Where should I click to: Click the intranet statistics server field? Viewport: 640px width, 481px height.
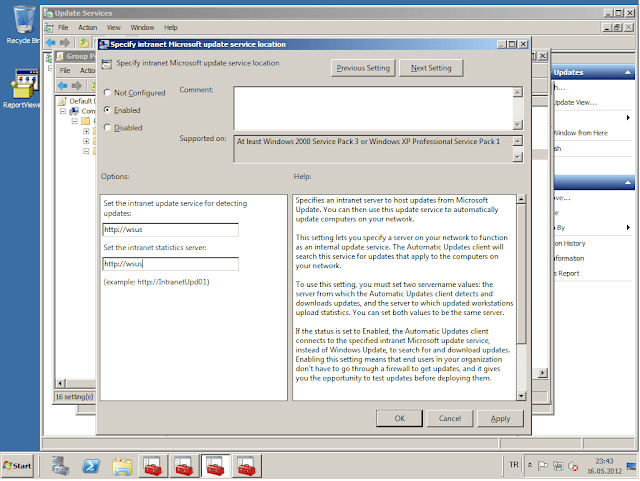[x=170, y=264]
